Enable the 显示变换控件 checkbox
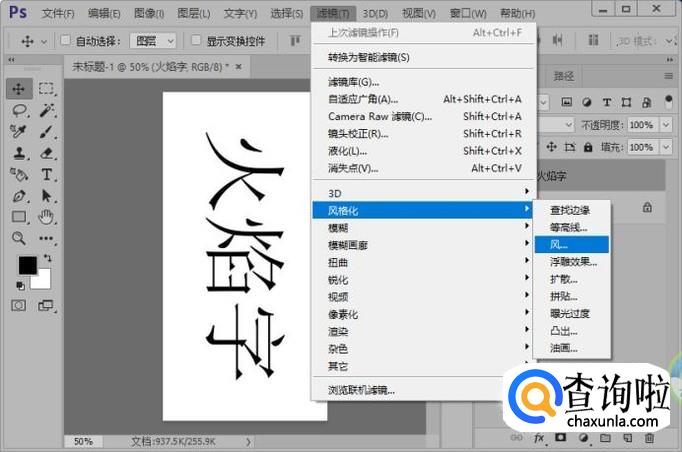This screenshot has width=682, height=452. point(196,40)
